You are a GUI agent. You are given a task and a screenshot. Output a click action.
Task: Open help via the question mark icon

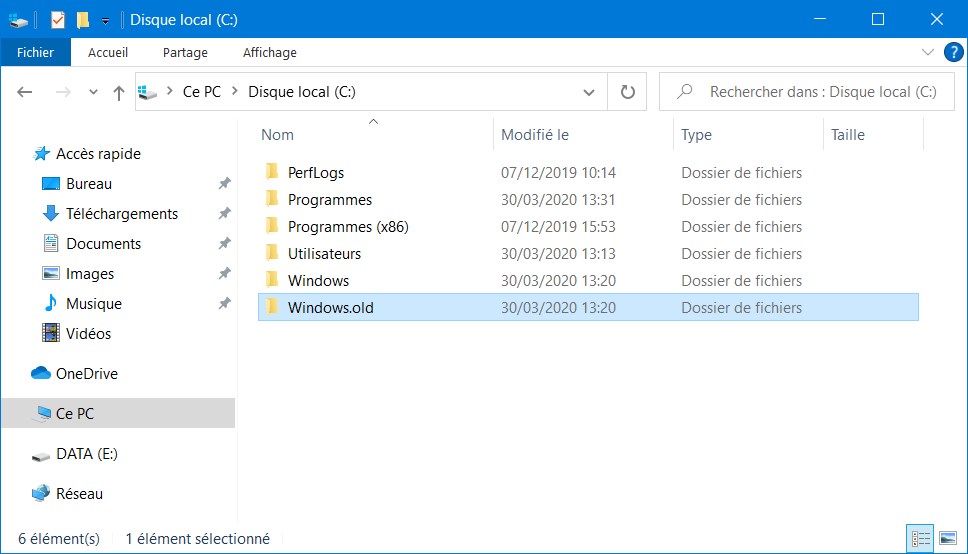(953, 52)
